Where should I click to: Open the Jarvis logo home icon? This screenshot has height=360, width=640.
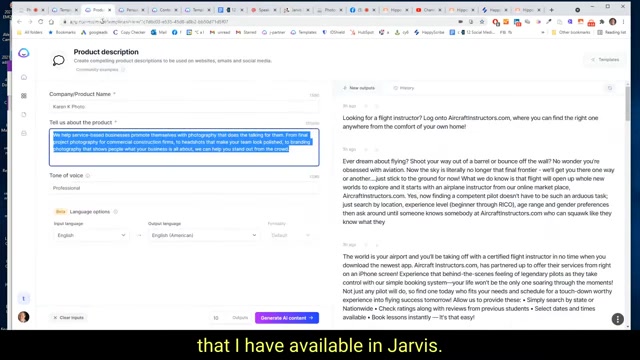pos(24,53)
